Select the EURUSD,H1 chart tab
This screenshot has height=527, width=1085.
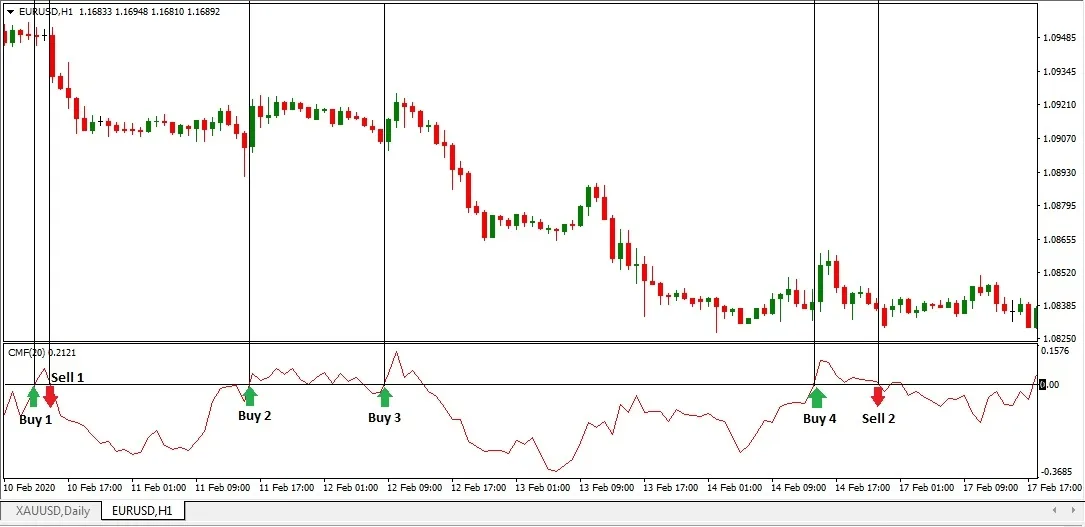[x=143, y=511]
